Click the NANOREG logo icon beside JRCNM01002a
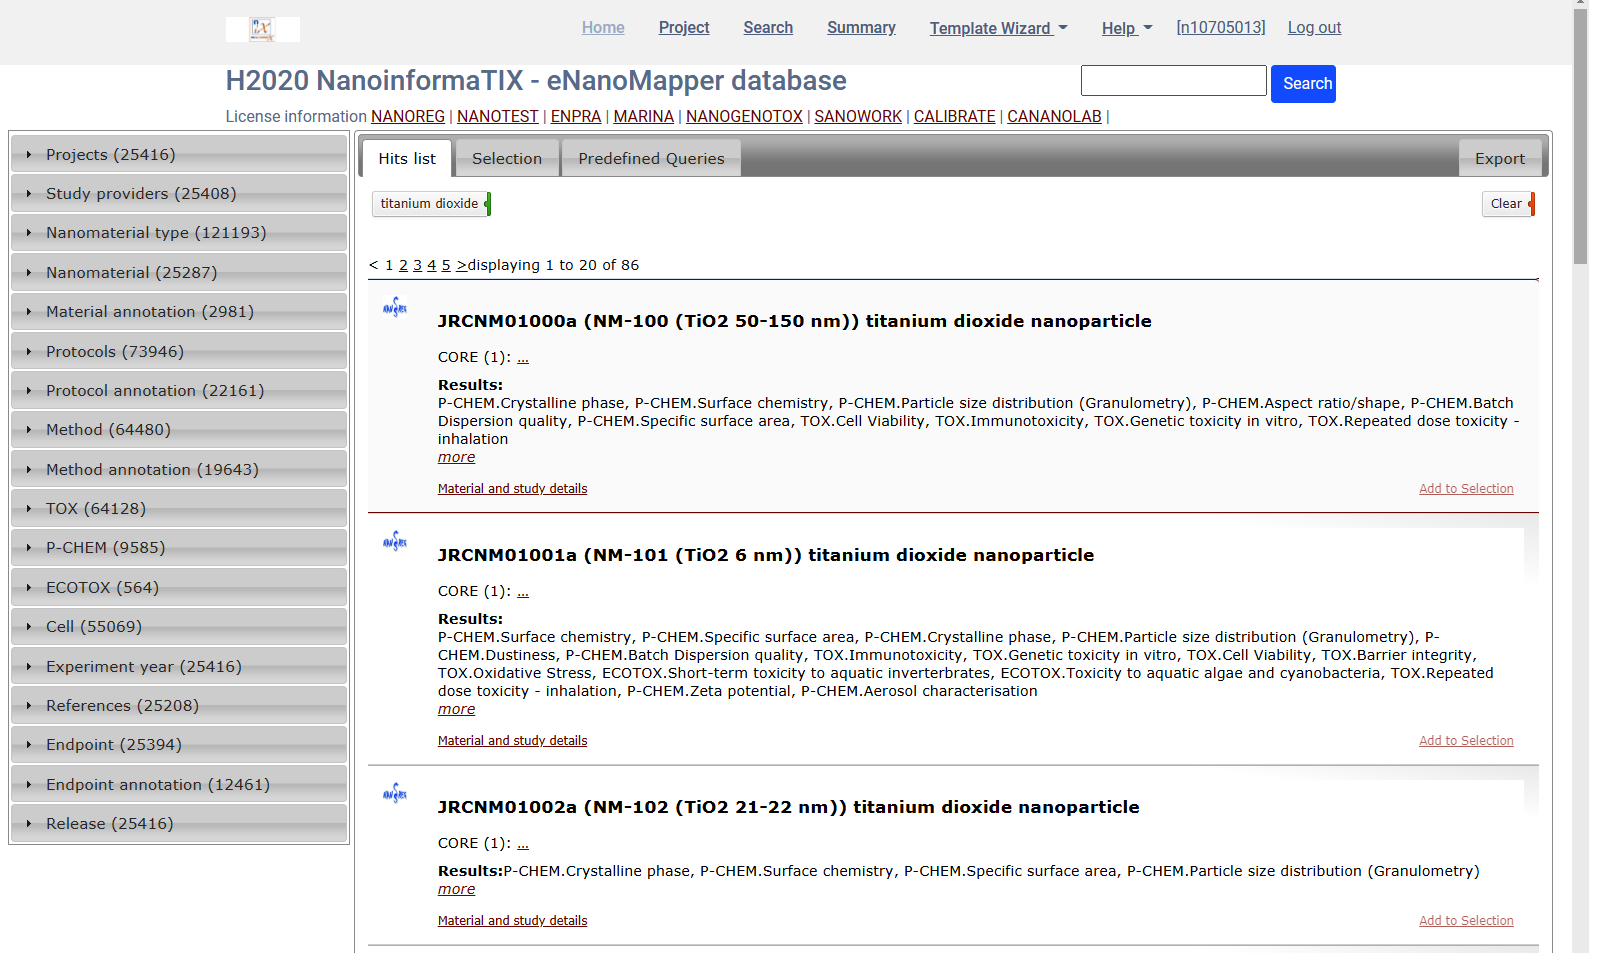 (395, 794)
